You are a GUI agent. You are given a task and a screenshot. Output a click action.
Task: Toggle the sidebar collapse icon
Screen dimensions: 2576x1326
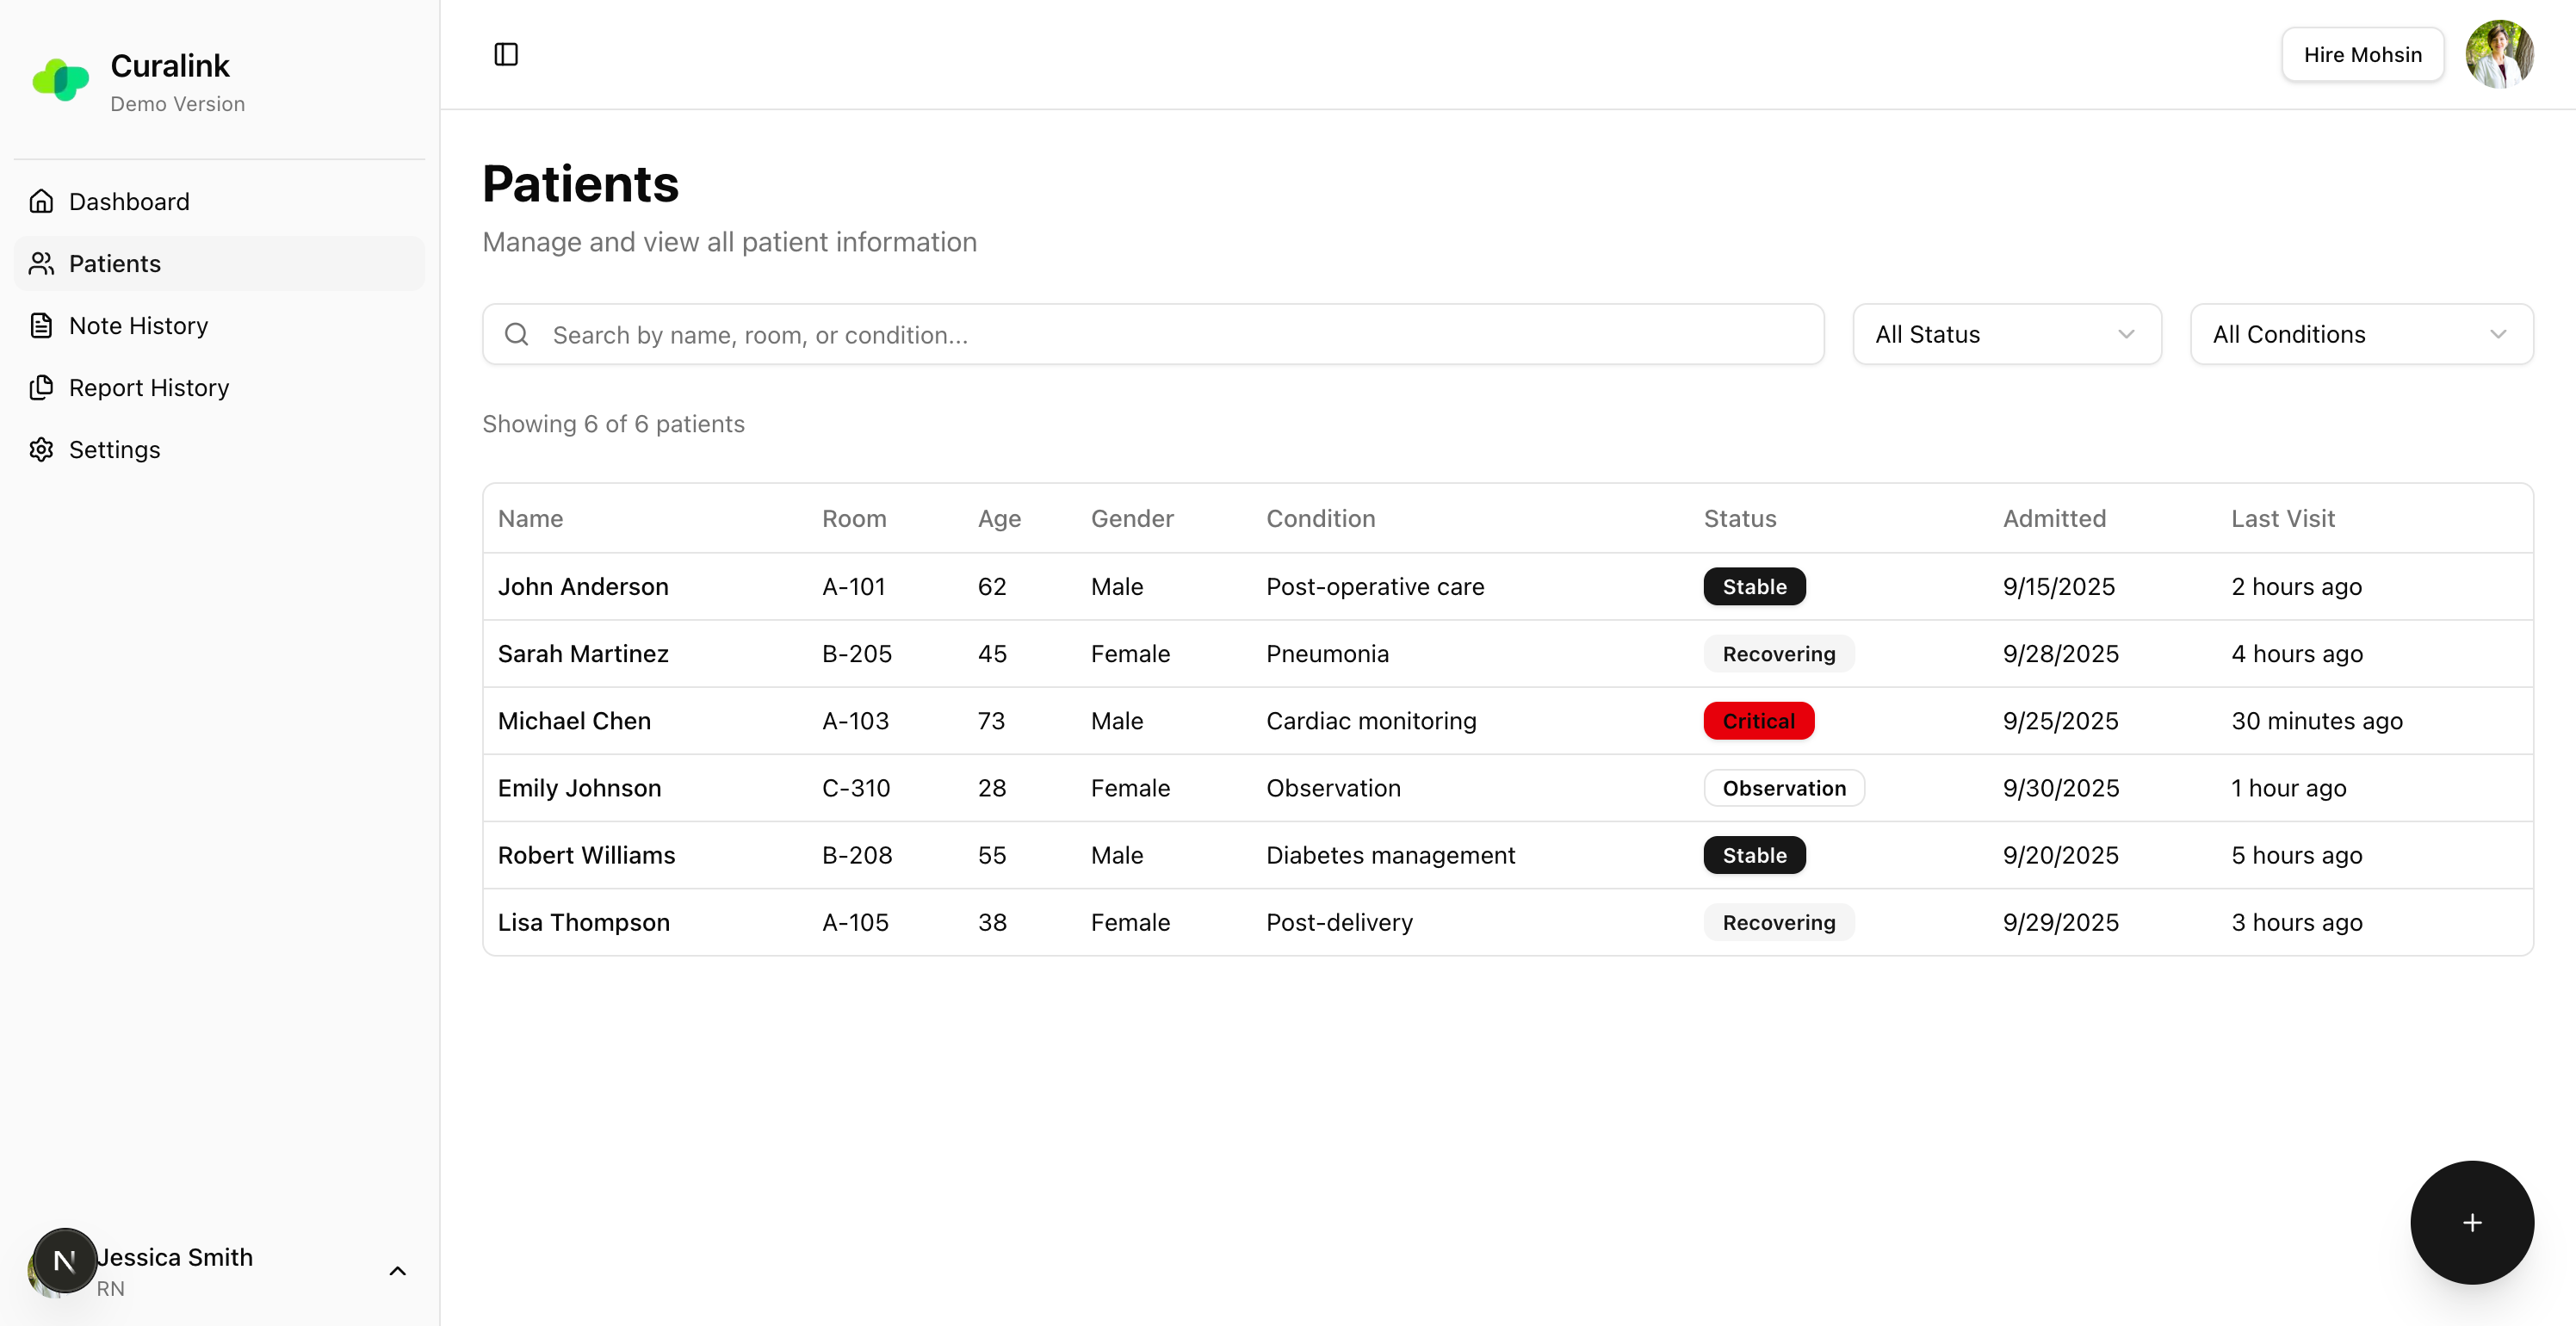point(505,54)
